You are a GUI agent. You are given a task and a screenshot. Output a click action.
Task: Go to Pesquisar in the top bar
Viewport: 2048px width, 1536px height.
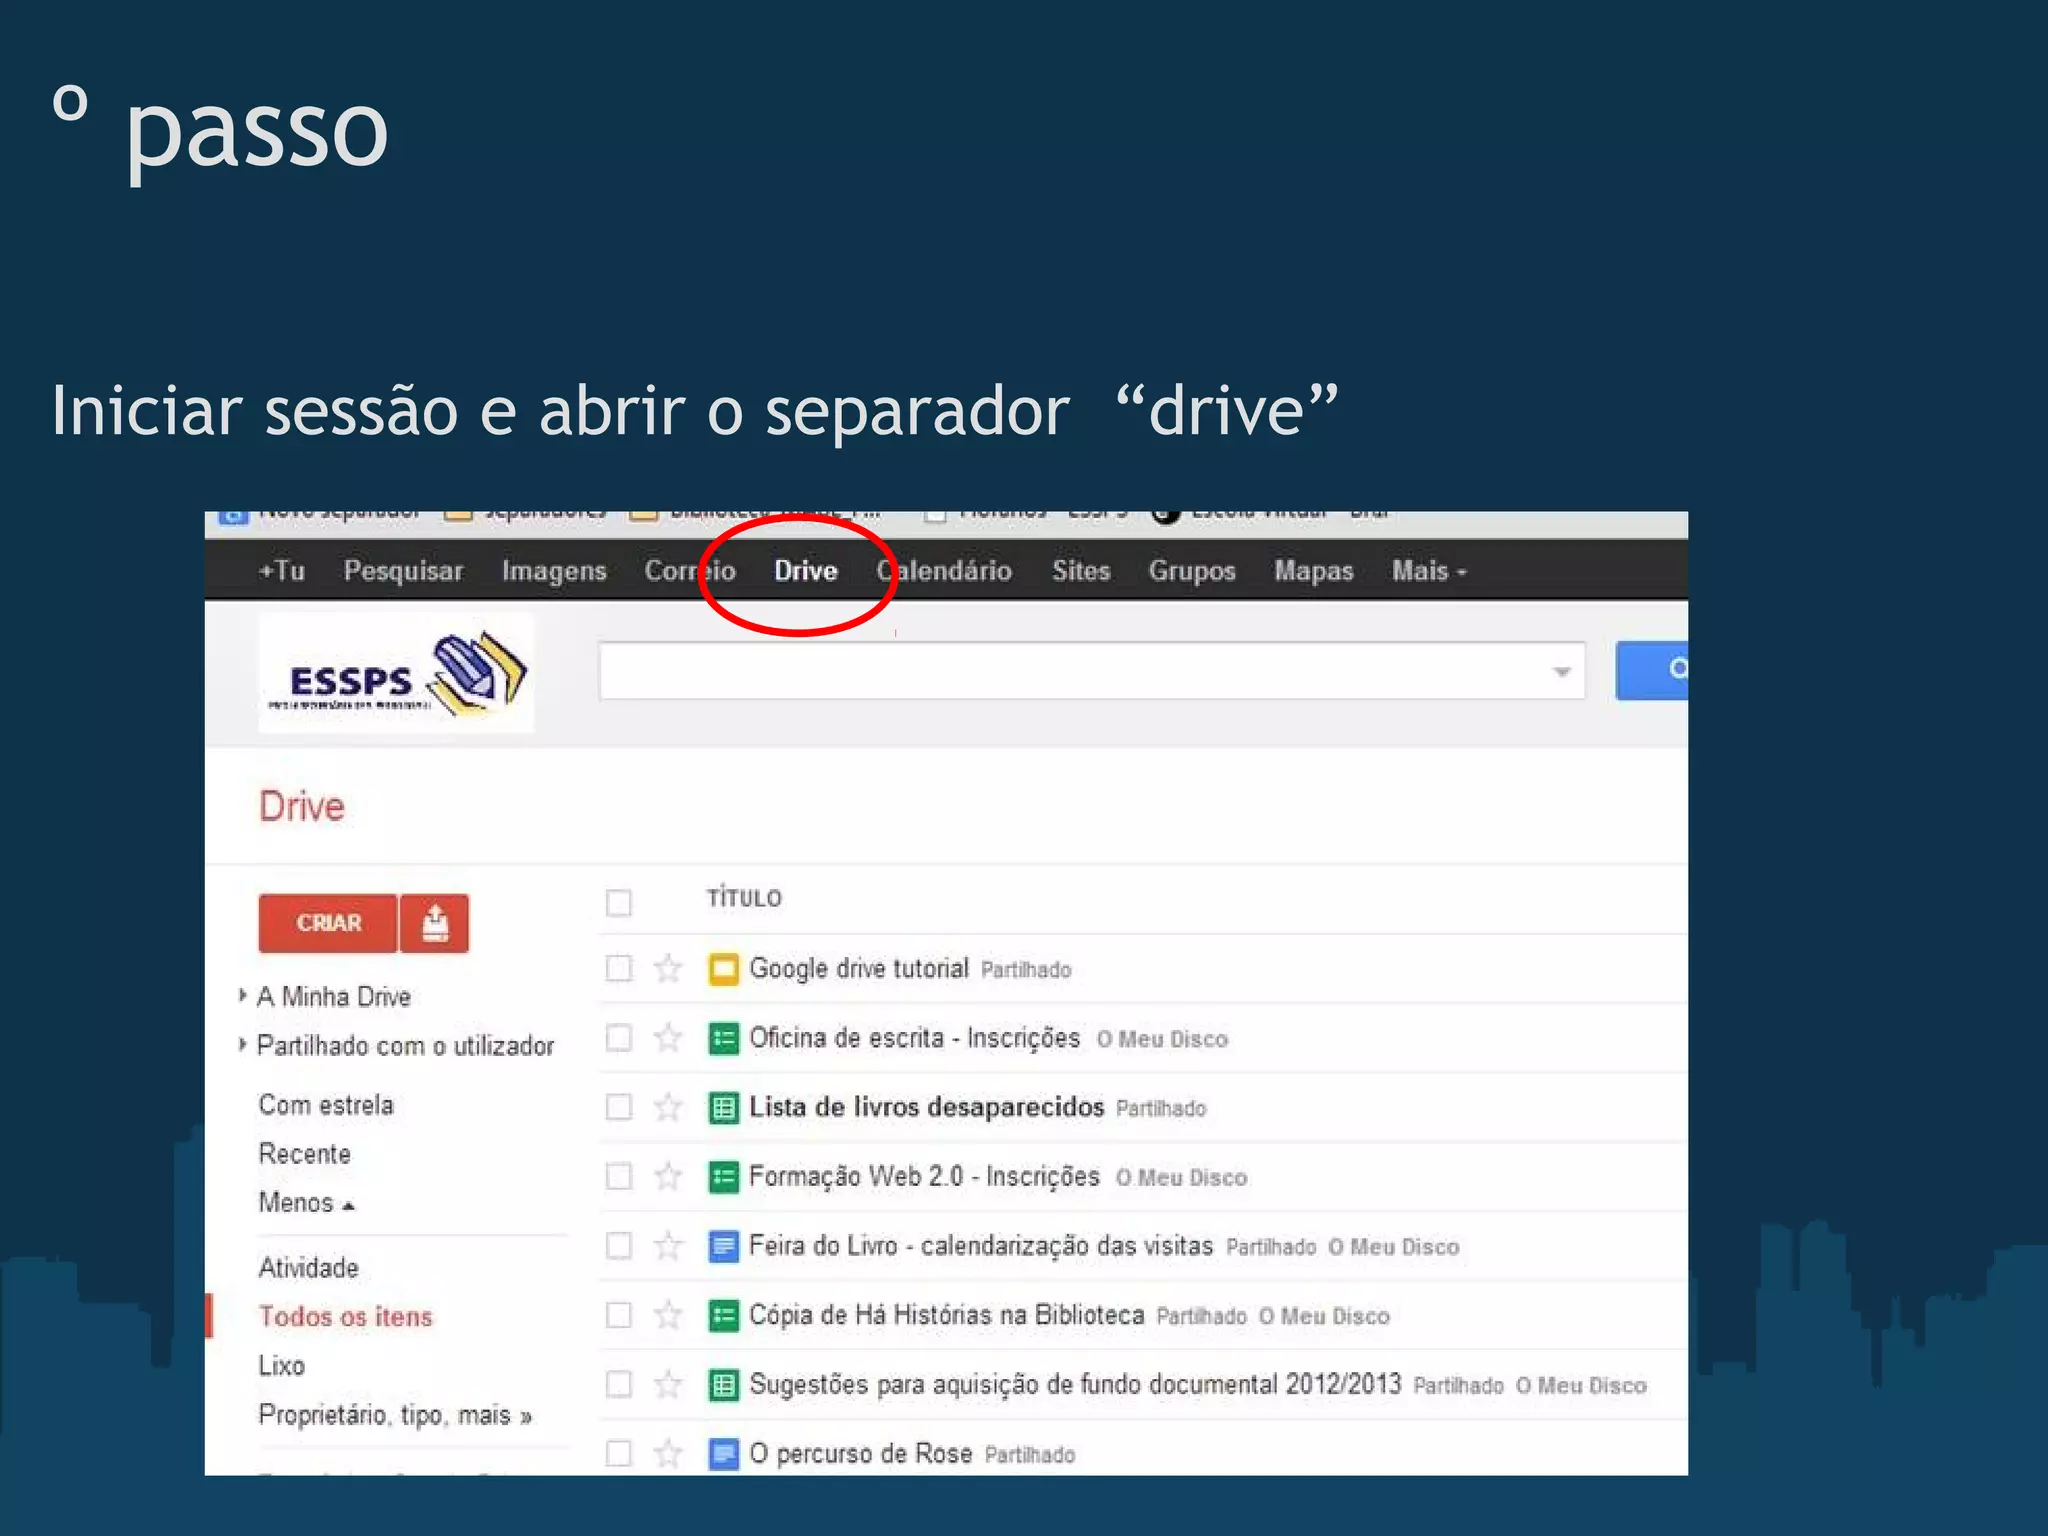[x=403, y=571]
